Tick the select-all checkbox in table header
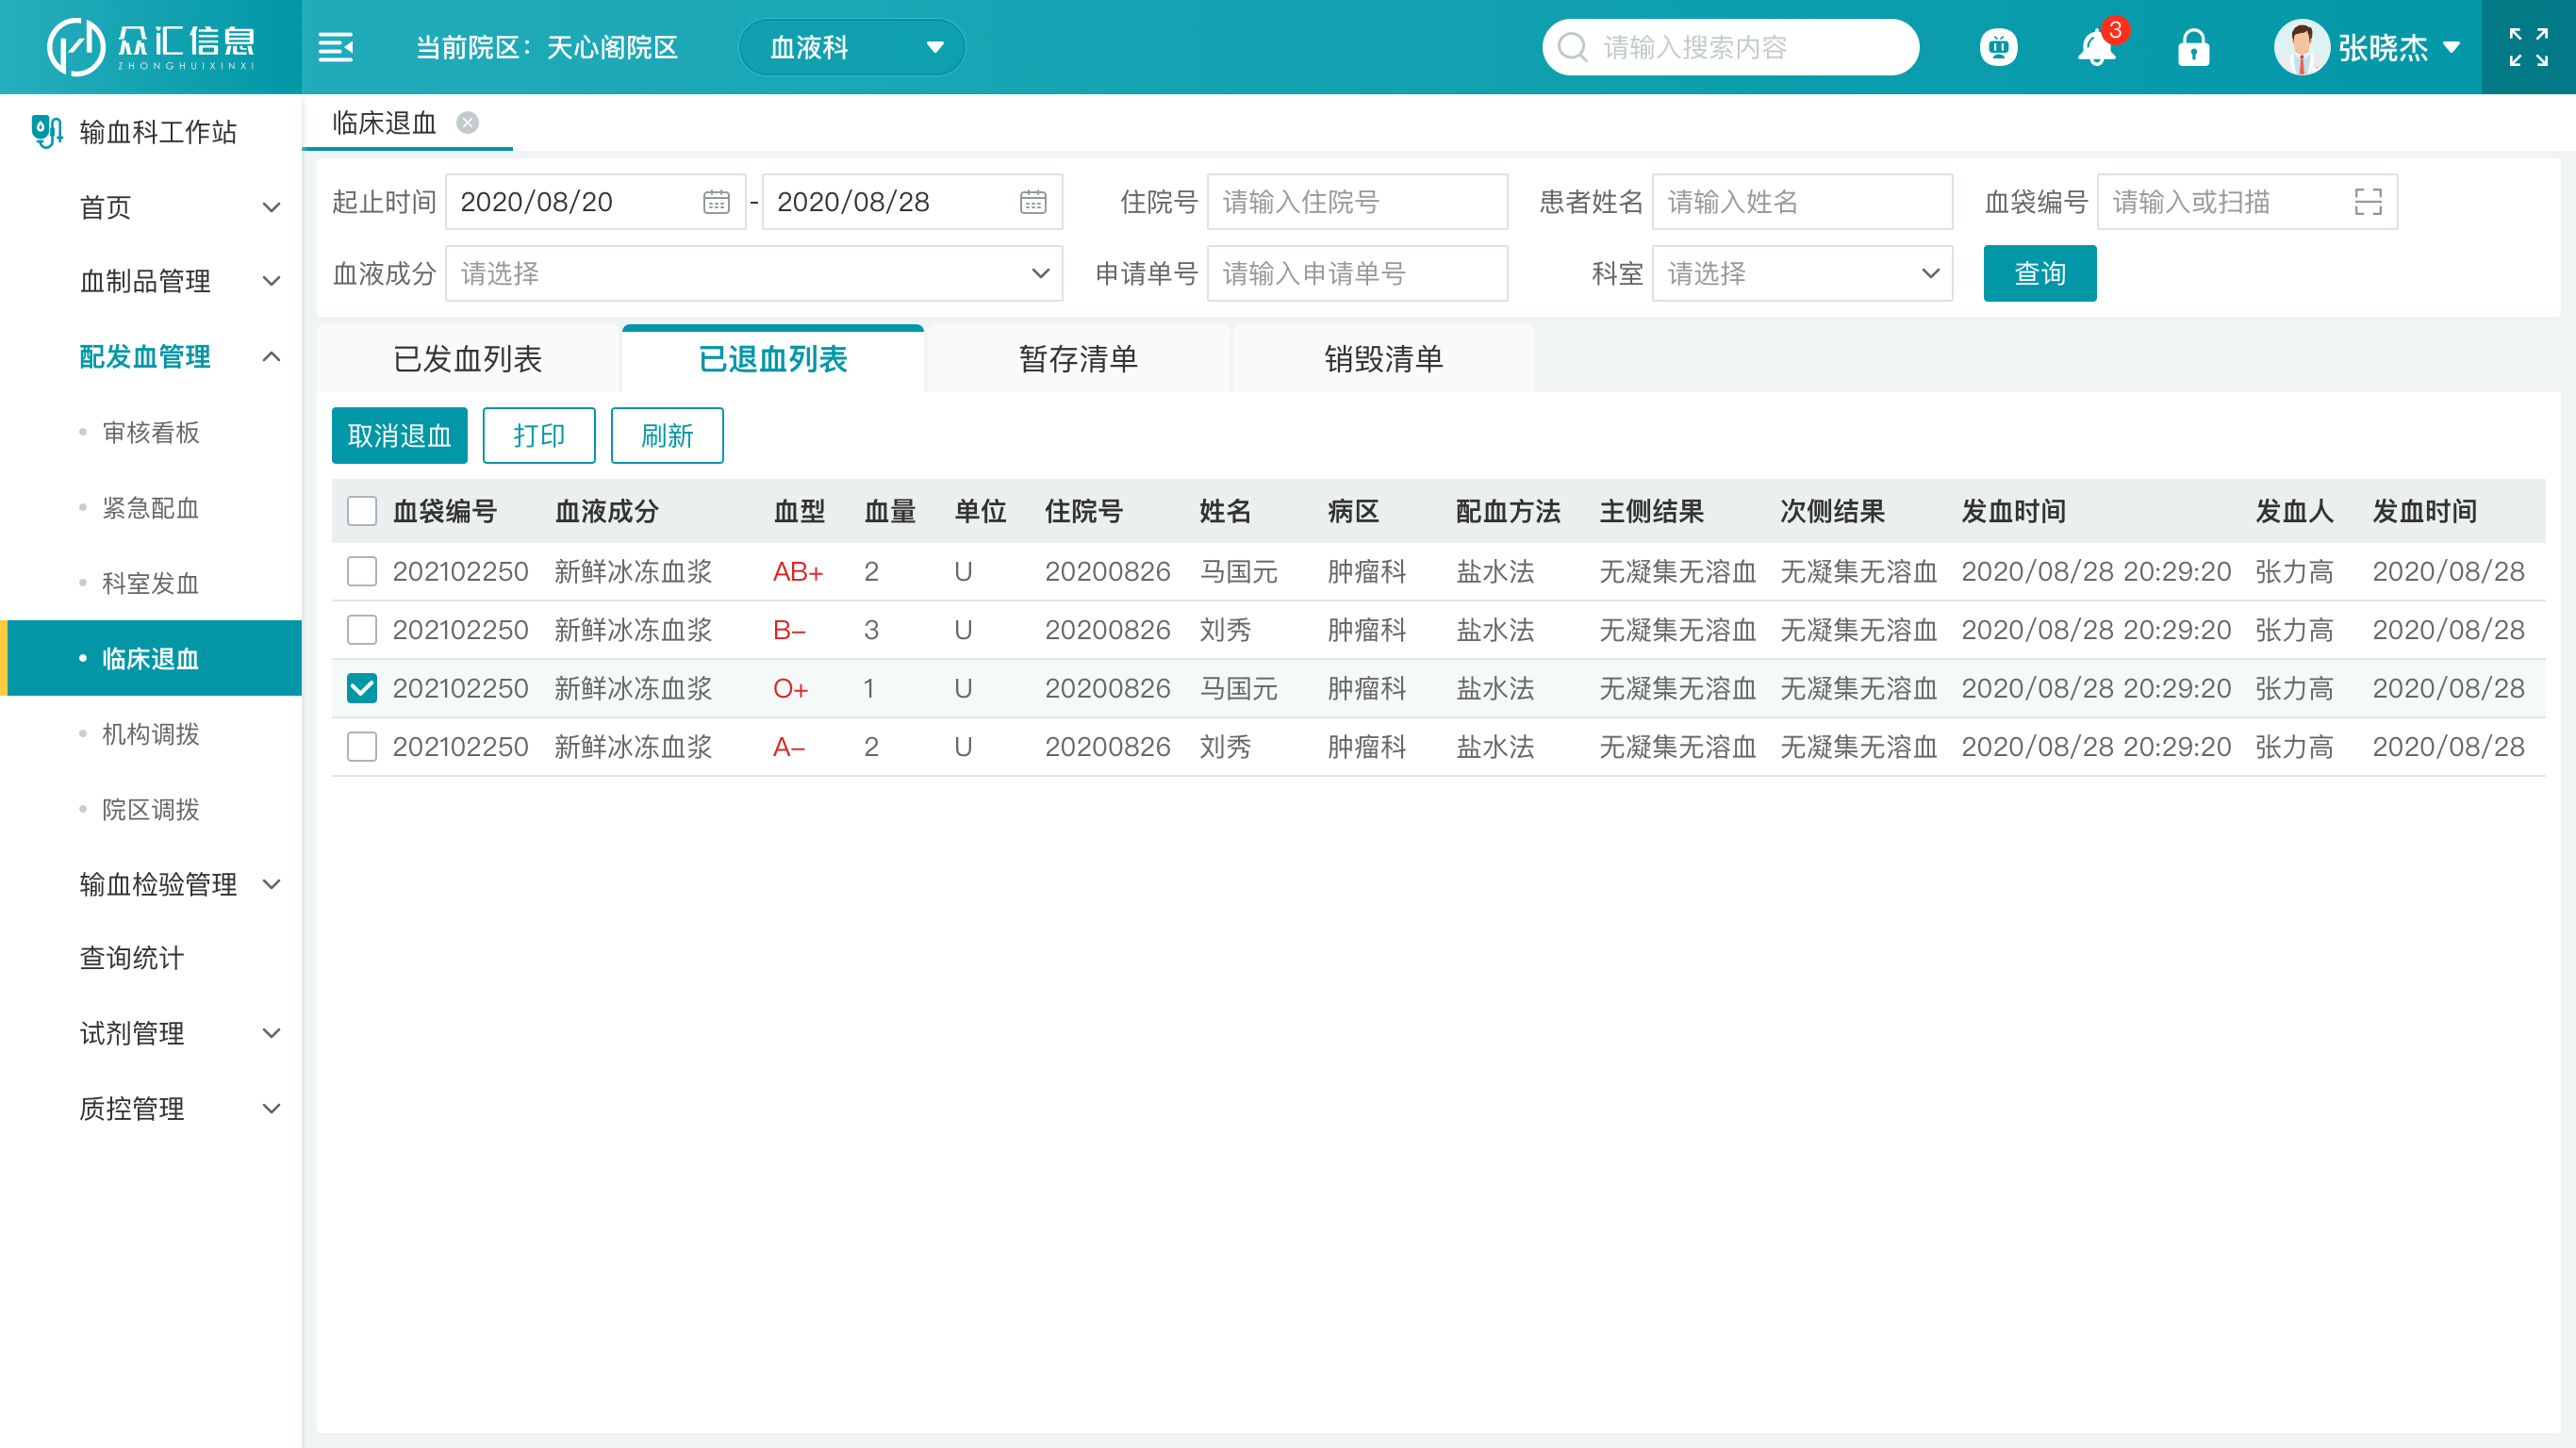 (362, 511)
